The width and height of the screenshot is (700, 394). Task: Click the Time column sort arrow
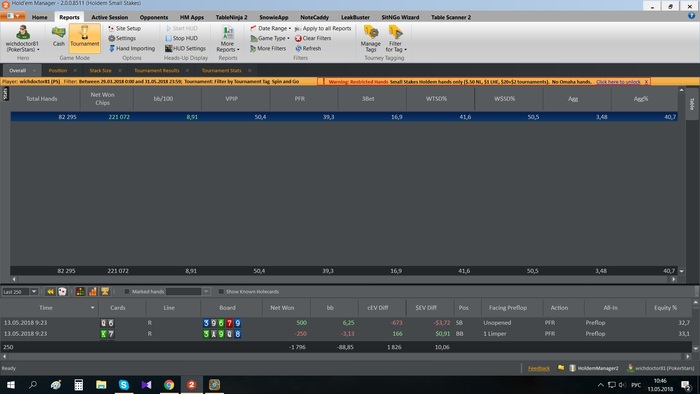tap(92, 308)
